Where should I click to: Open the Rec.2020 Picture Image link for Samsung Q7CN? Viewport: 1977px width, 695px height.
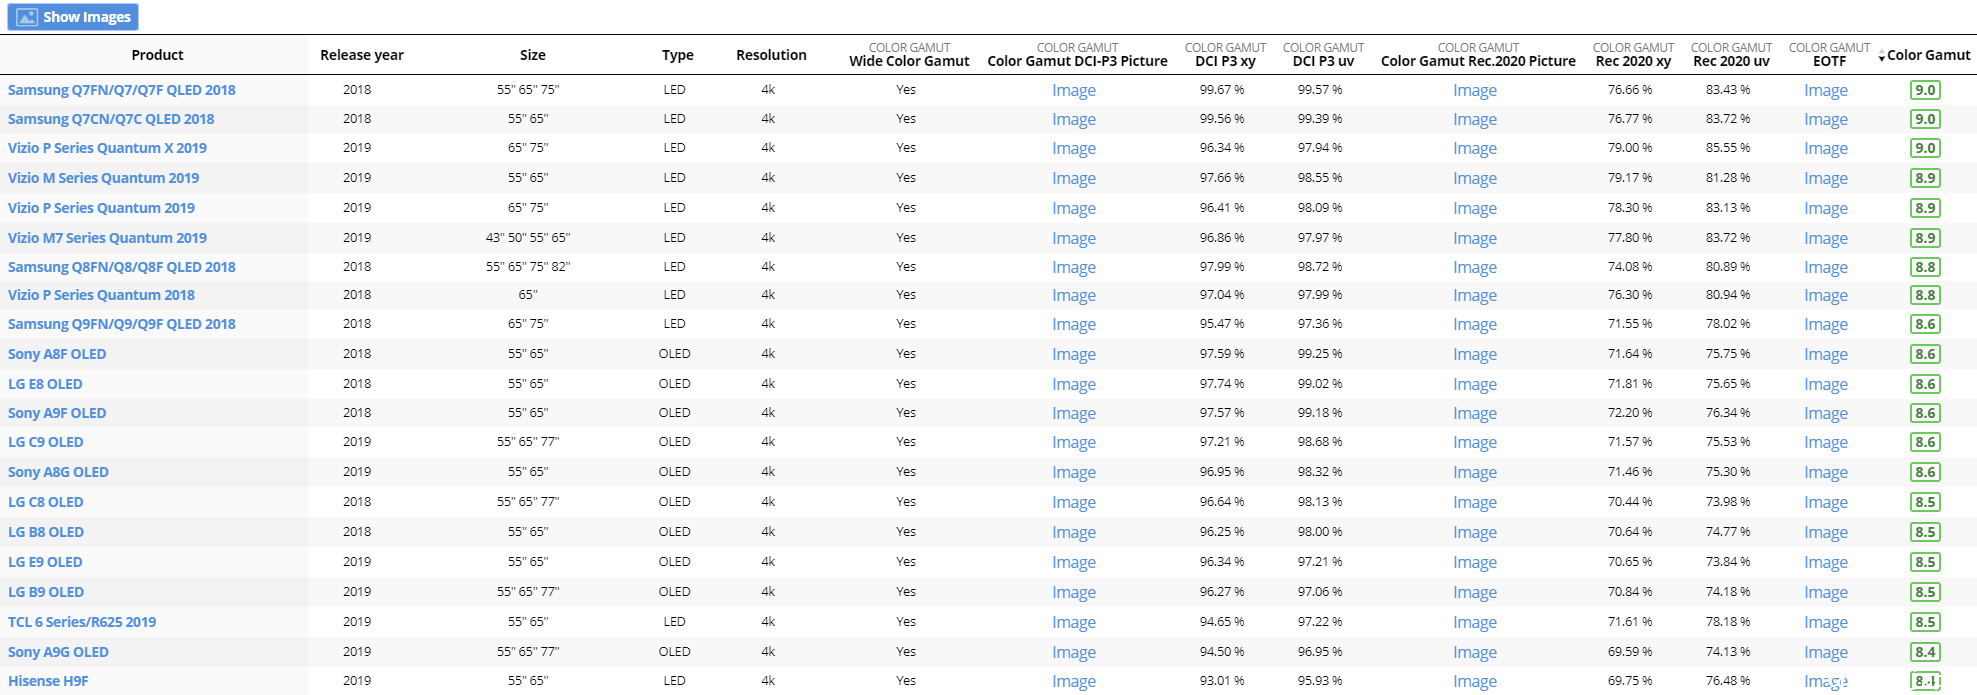click(1475, 119)
